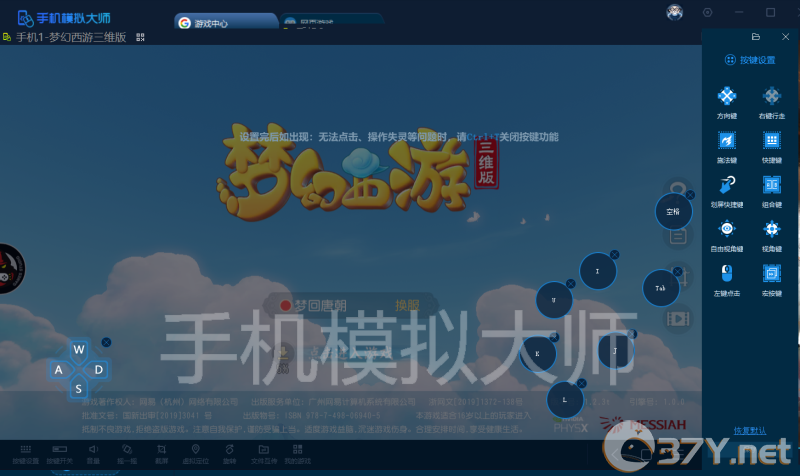This screenshot has height=476, width=800.
Task: Click the D key on direction pad
Action: pos(98,369)
